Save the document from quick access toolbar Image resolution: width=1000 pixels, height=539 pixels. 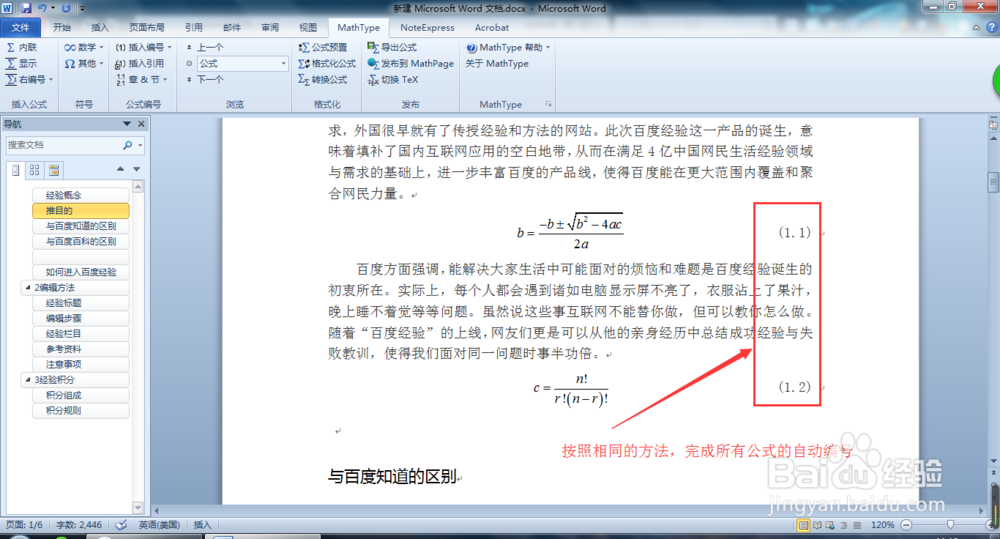click(x=26, y=8)
